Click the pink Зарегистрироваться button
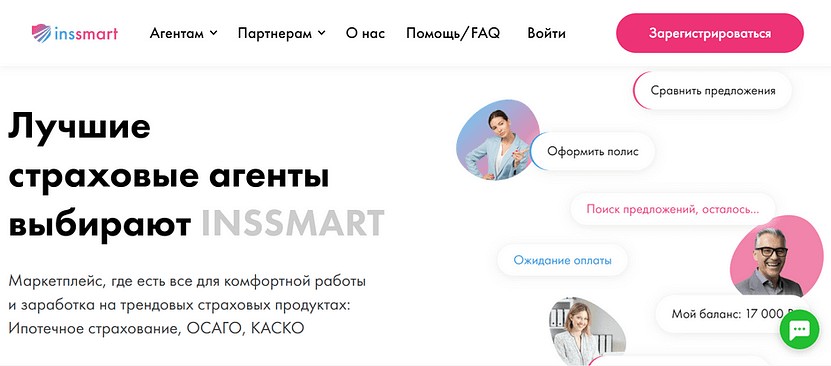The image size is (831, 366). coord(710,33)
